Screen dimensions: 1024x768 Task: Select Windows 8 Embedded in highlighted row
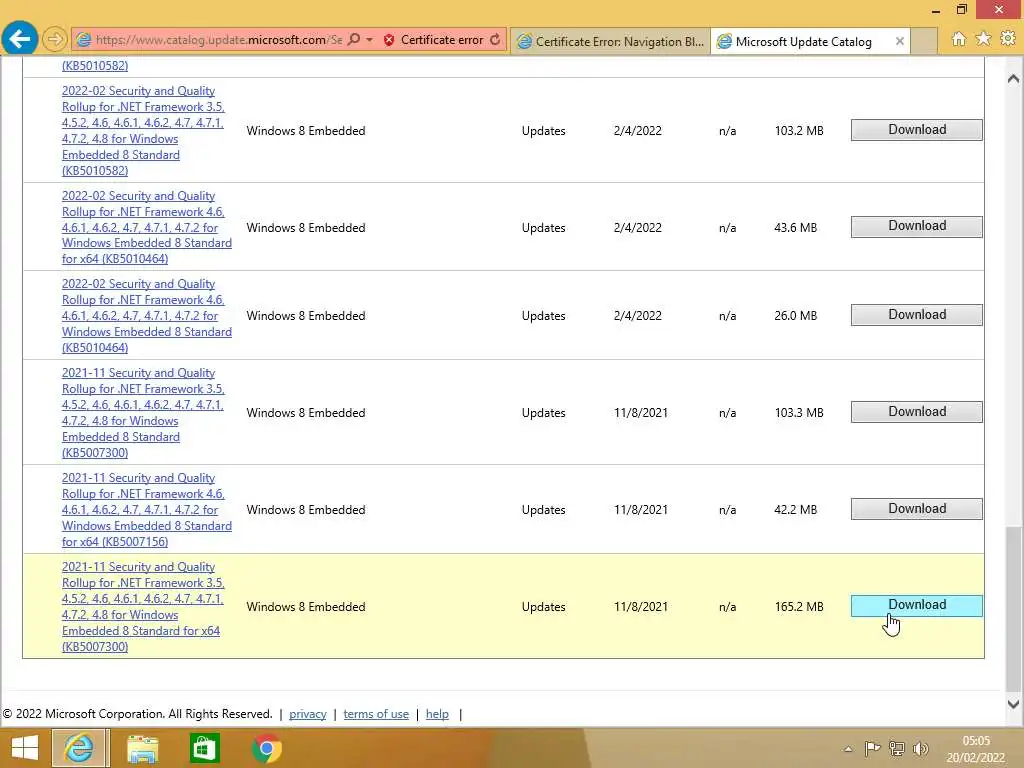coord(306,607)
